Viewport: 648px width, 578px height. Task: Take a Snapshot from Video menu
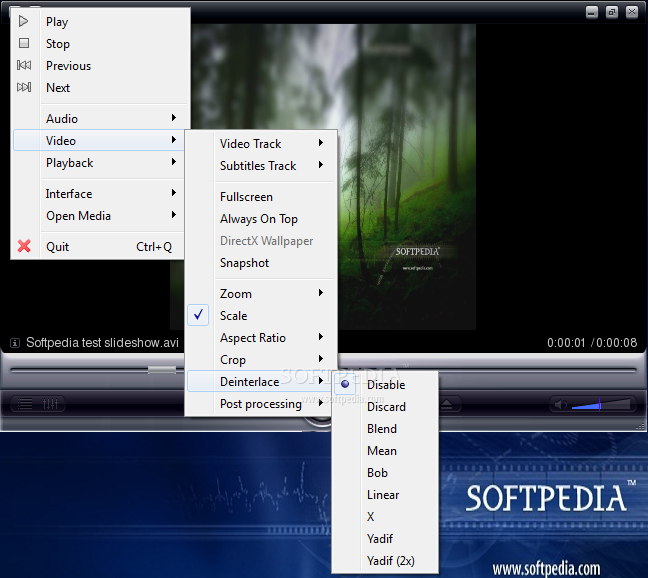[x=260, y=263]
